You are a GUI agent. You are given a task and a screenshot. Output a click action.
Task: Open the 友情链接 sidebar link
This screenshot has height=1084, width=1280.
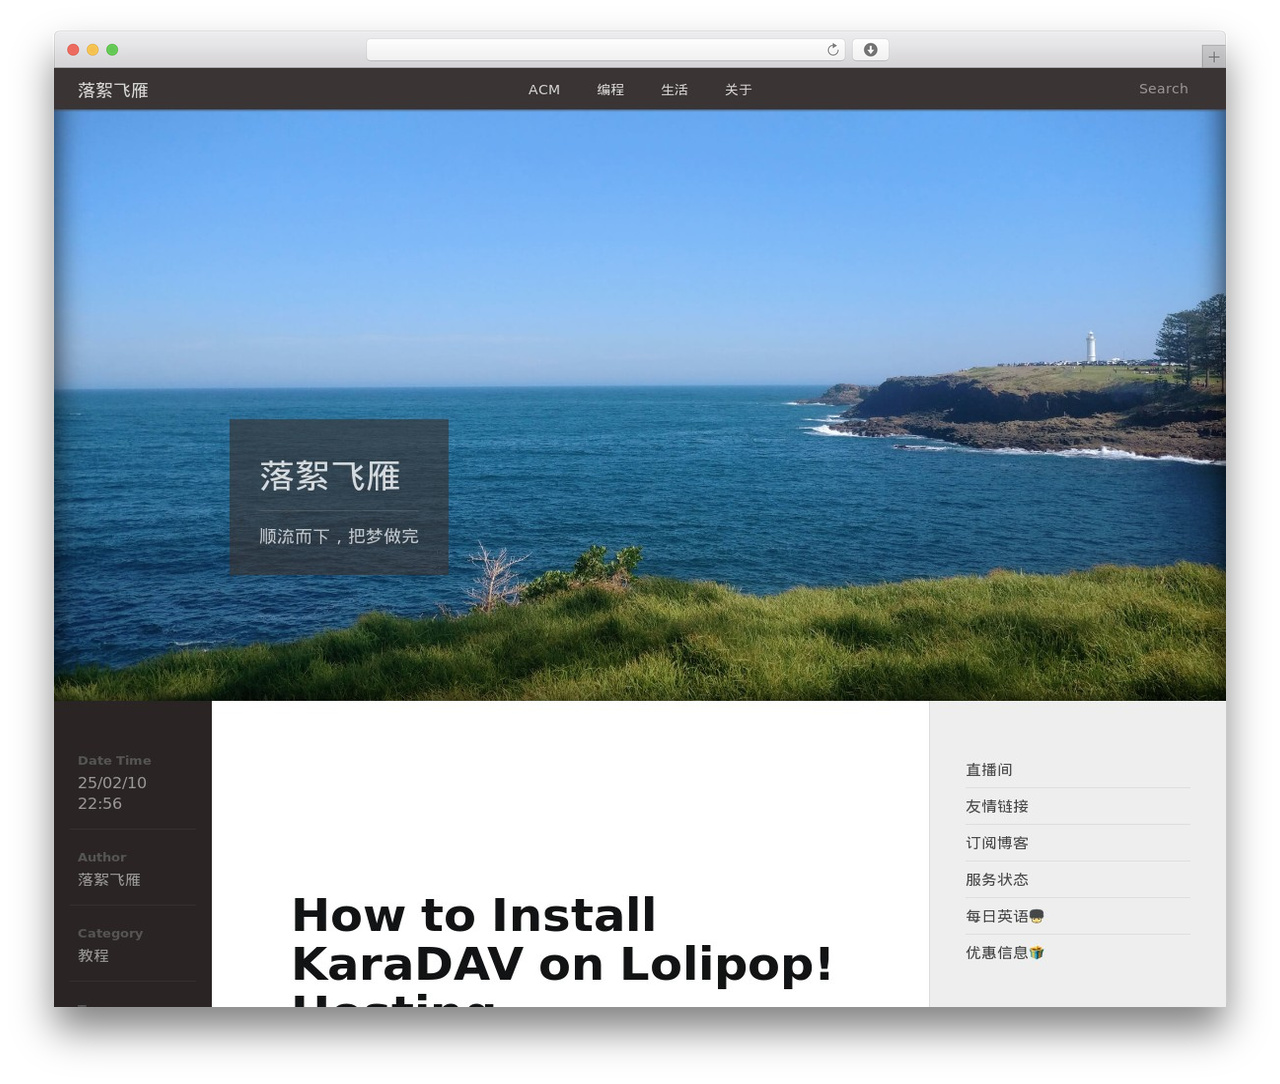pos(997,806)
